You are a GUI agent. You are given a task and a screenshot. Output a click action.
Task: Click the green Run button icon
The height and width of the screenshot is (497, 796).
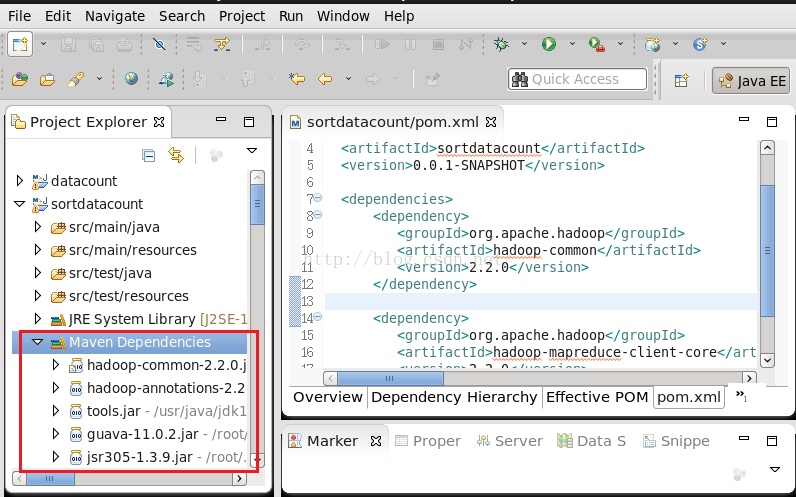549,44
